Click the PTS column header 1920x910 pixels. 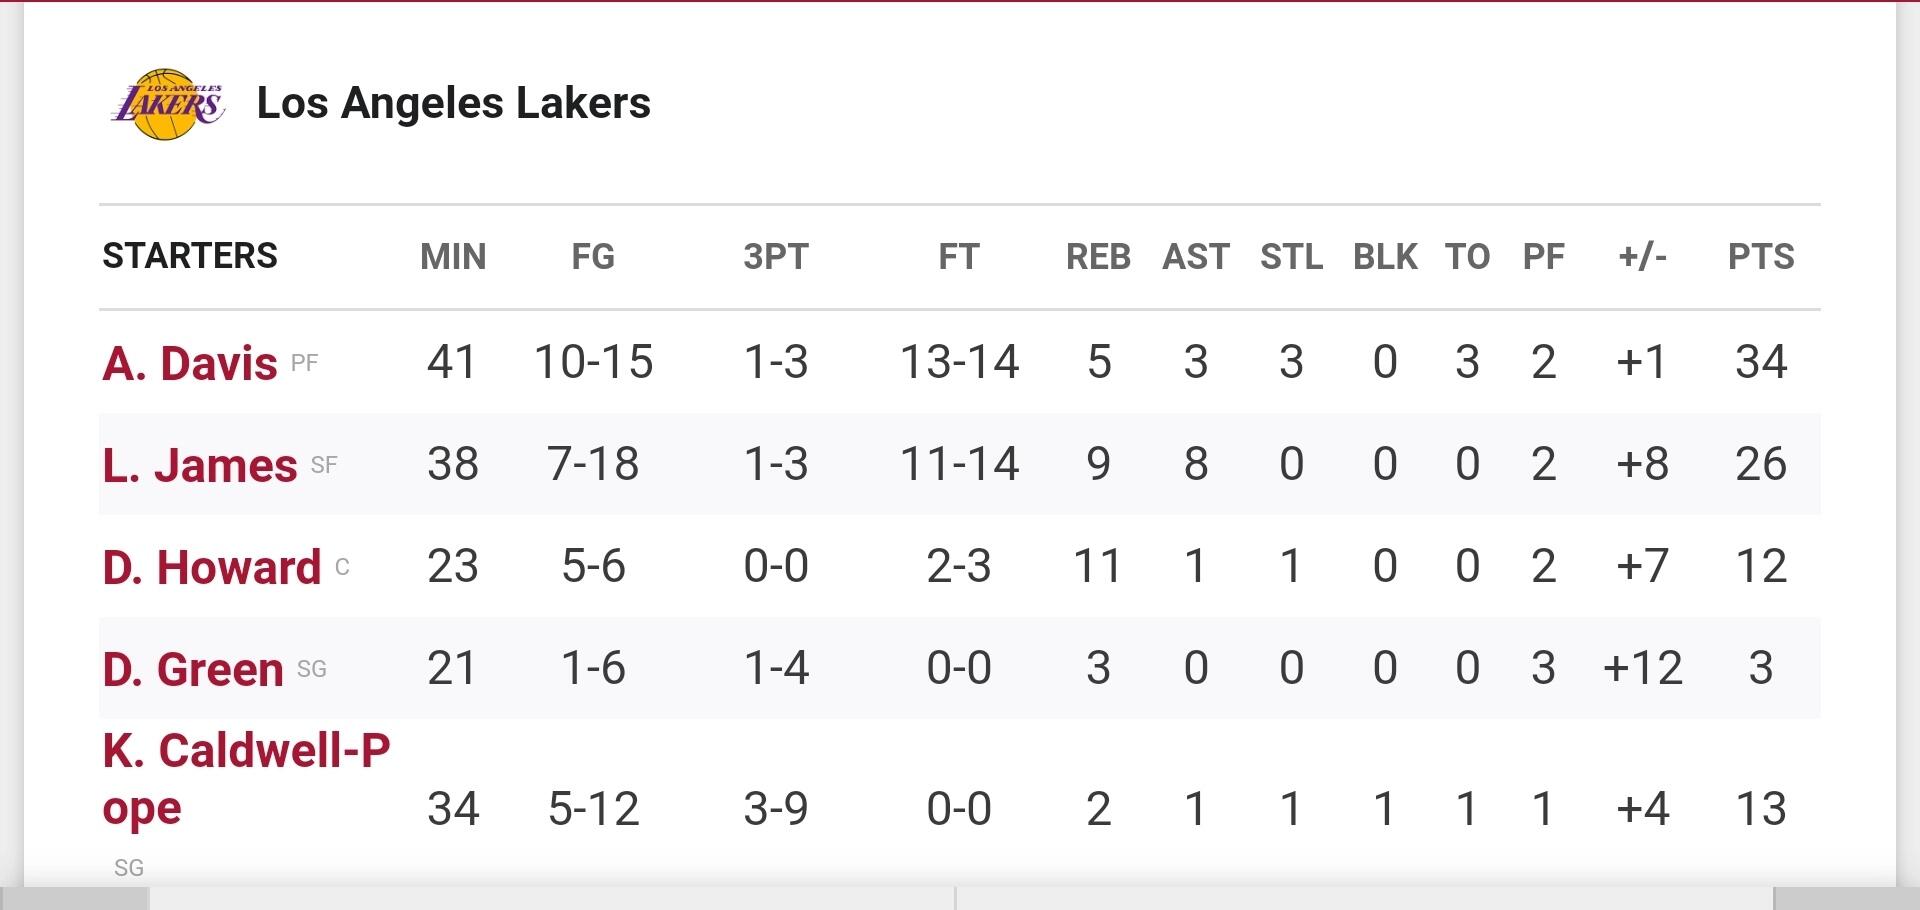[x=1761, y=257]
